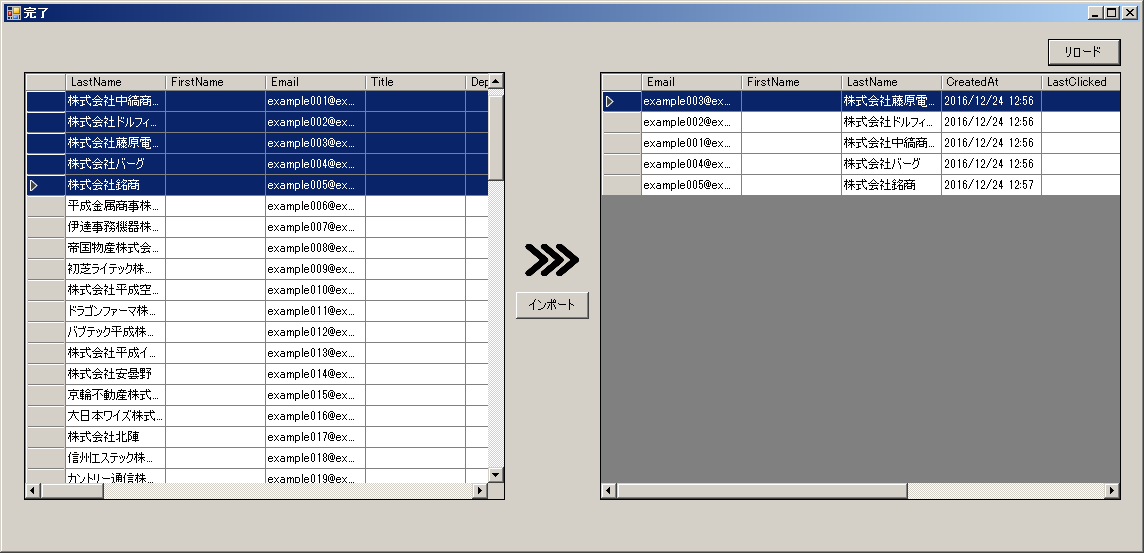Select row 株式会社バーグ in left grid
The width and height of the screenshot is (1144, 553).
pyautogui.click(x=257, y=164)
